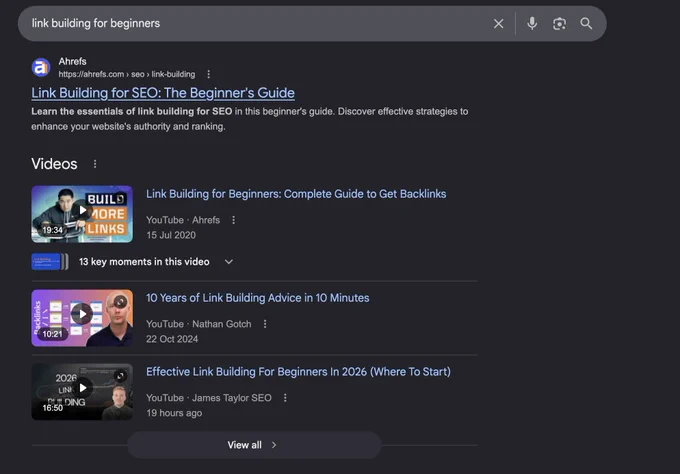Open 'Link Building for Beginners: Complete Guide to Get Backlinks'
Screen dimensions: 680x474
click(x=296, y=194)
